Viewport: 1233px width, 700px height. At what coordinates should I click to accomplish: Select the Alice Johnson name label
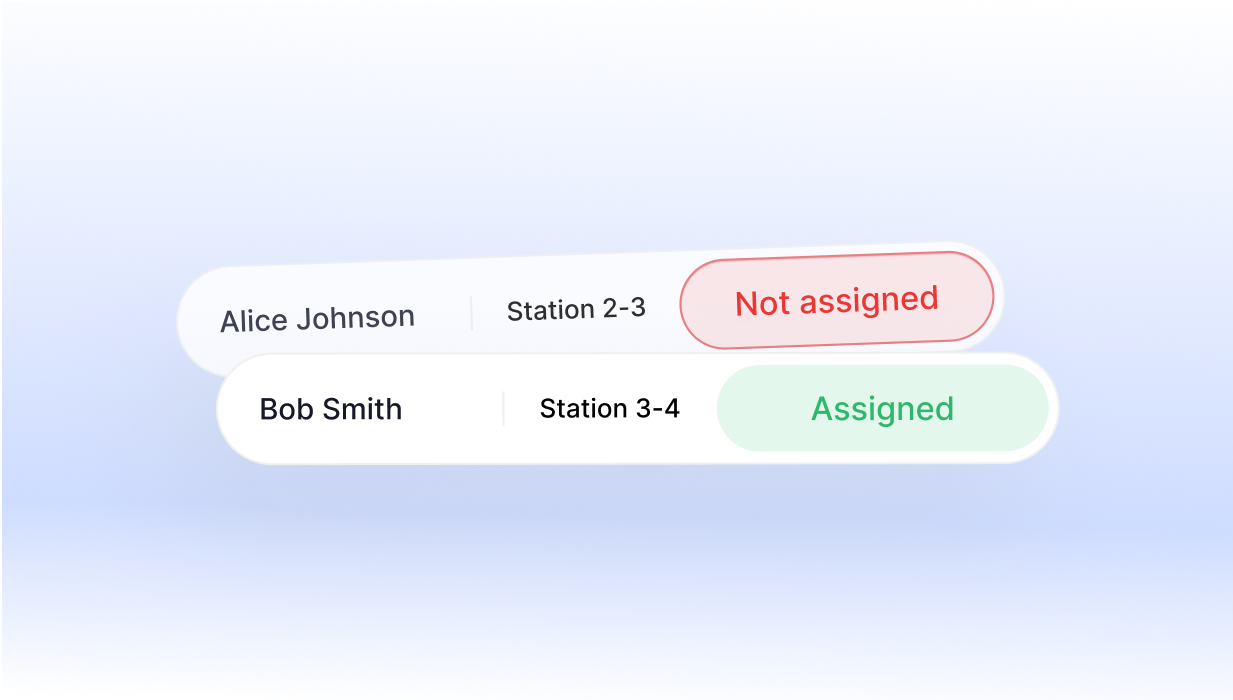pyautogui.click(x=317, y=319)
